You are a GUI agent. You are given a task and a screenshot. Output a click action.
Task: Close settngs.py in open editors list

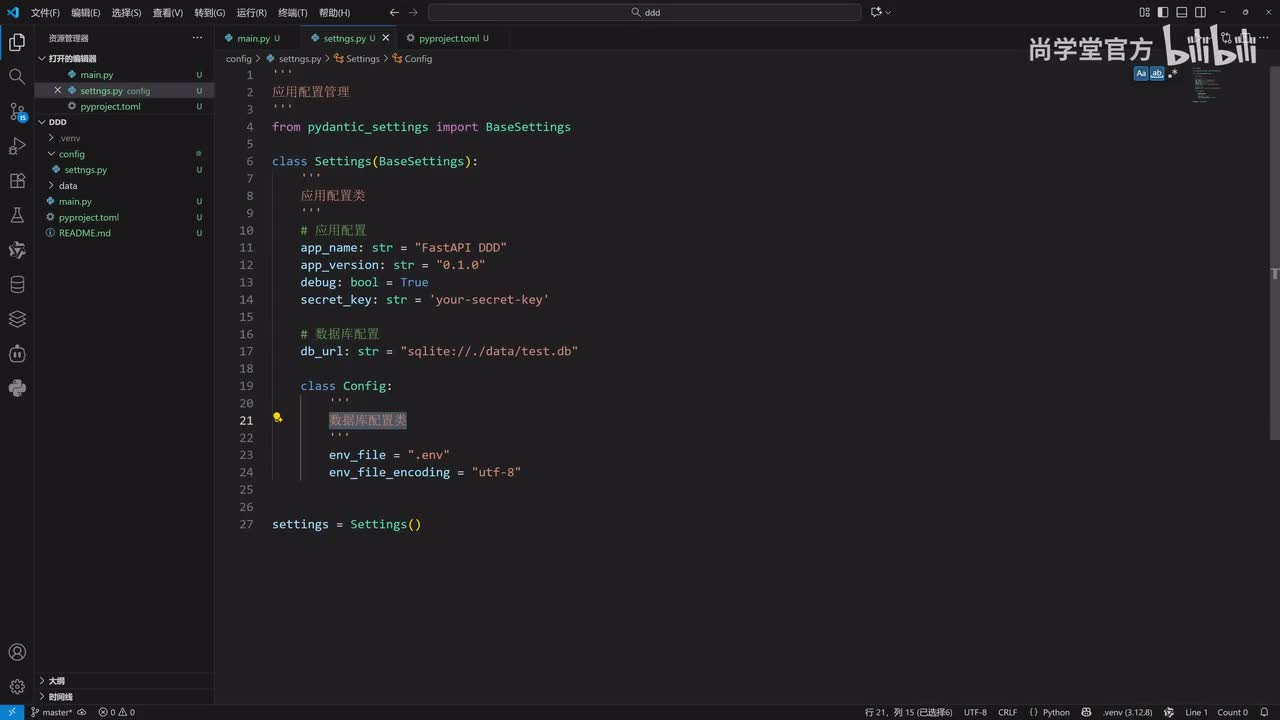click(57, 90)
